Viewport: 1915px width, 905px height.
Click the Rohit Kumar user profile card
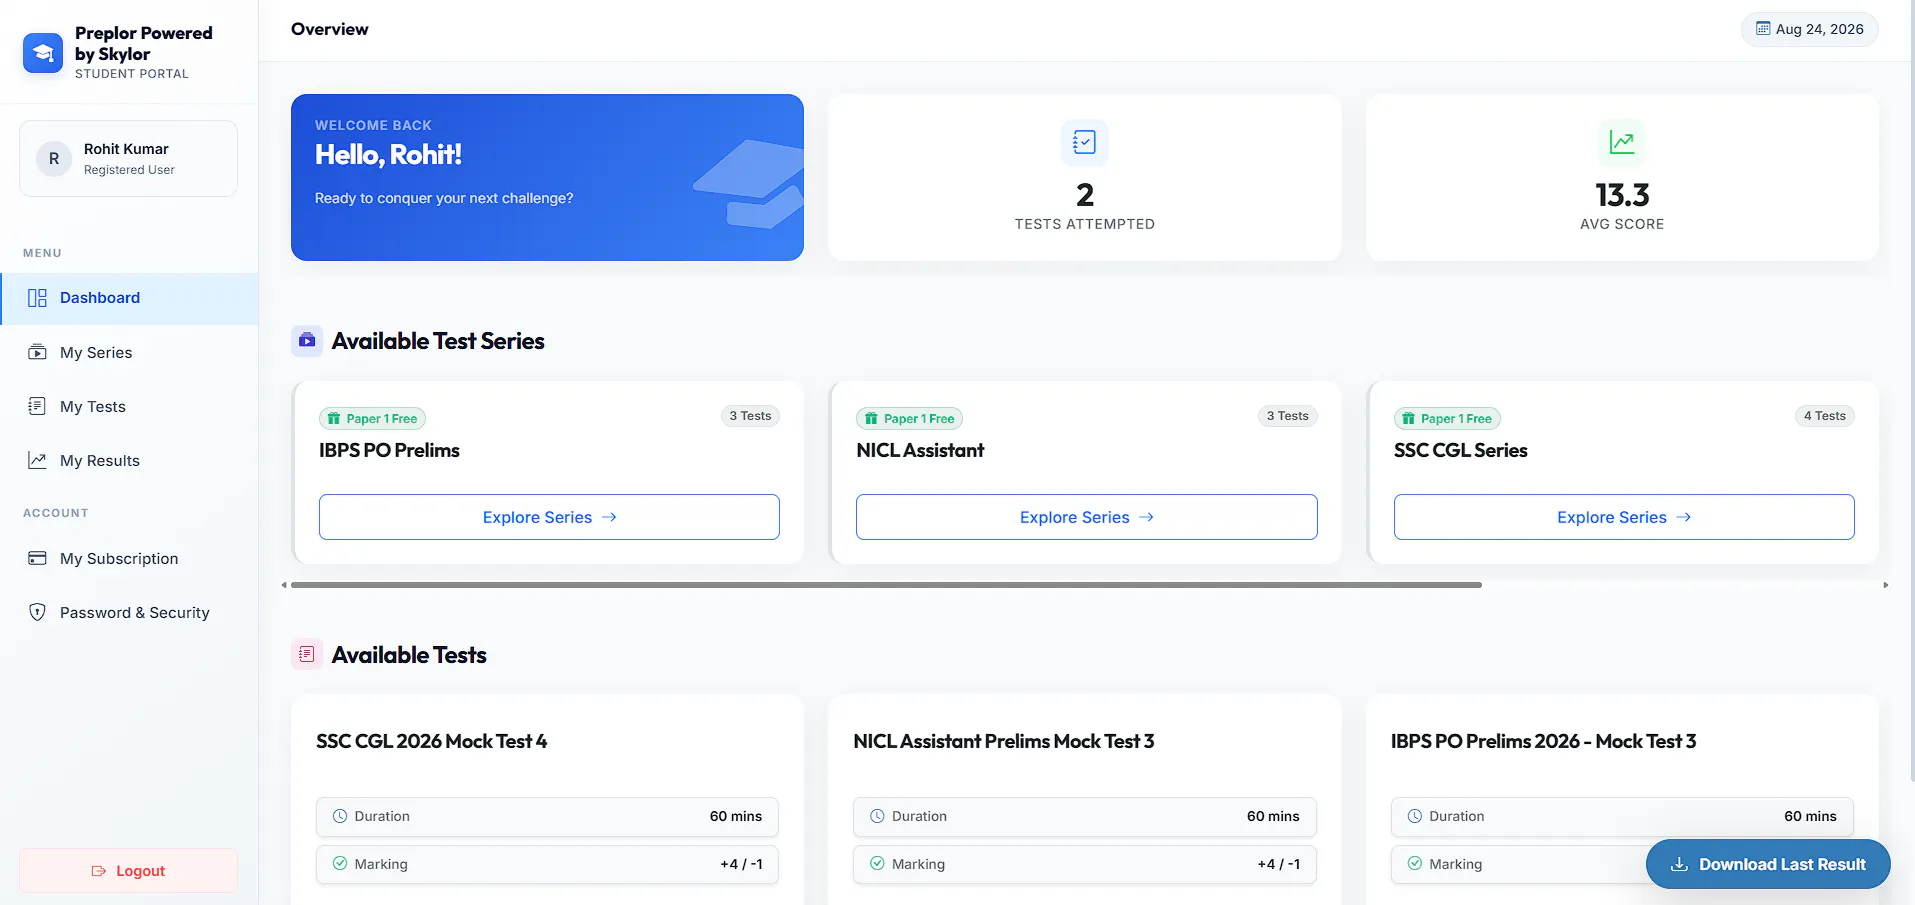click(128, 159)
